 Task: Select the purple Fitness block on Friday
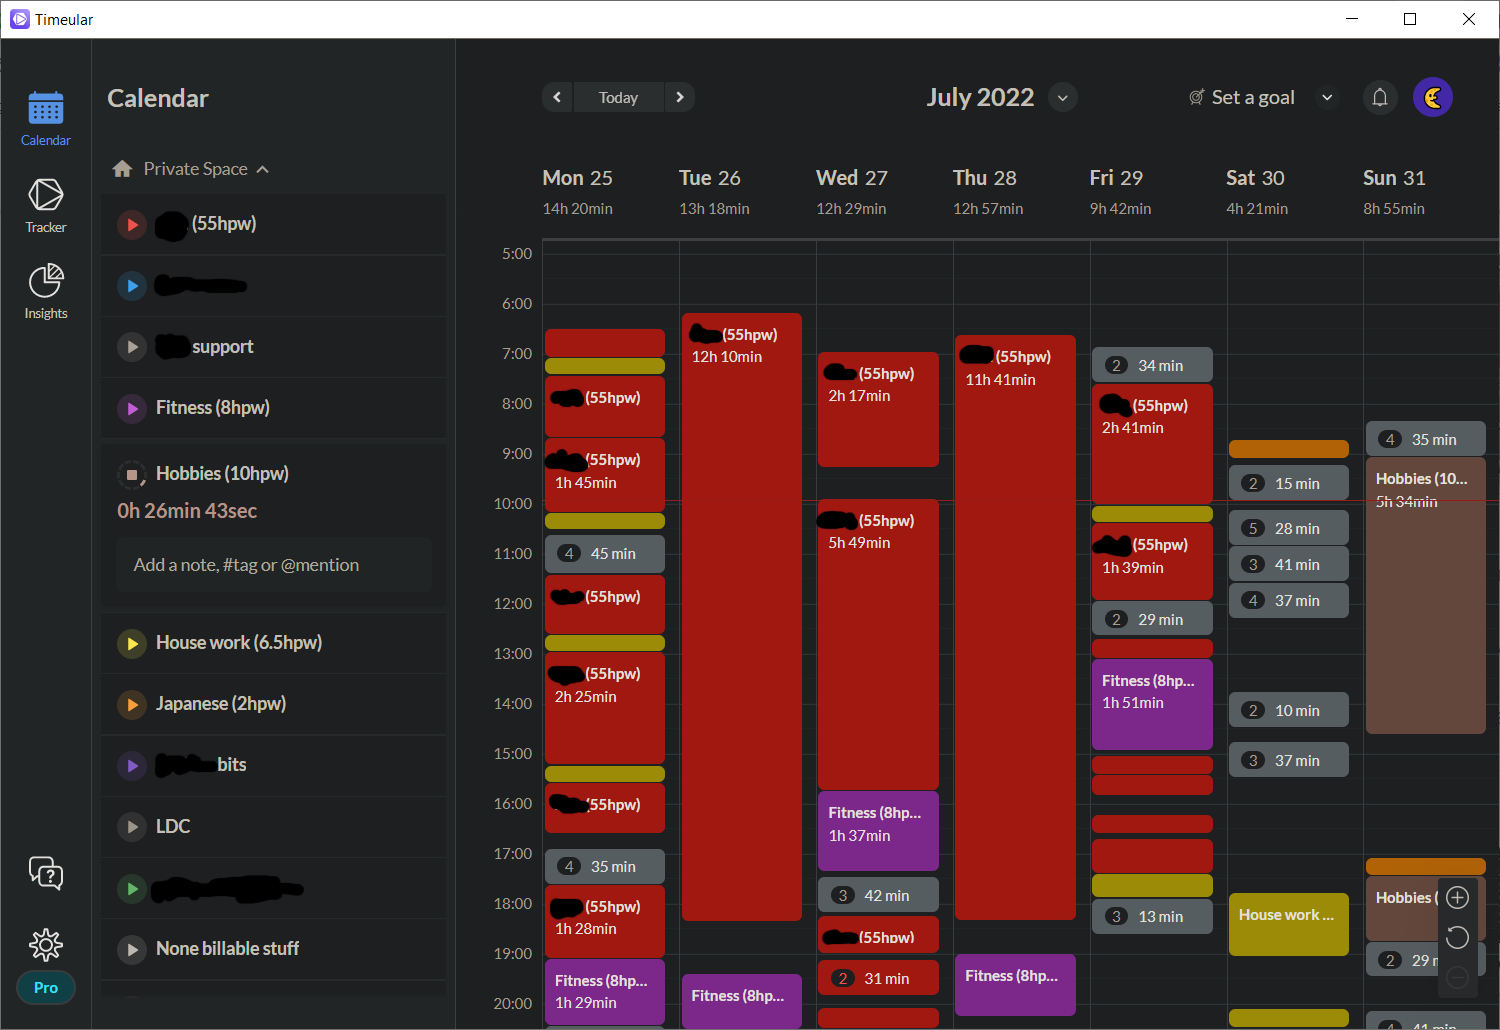point(1152,704)
